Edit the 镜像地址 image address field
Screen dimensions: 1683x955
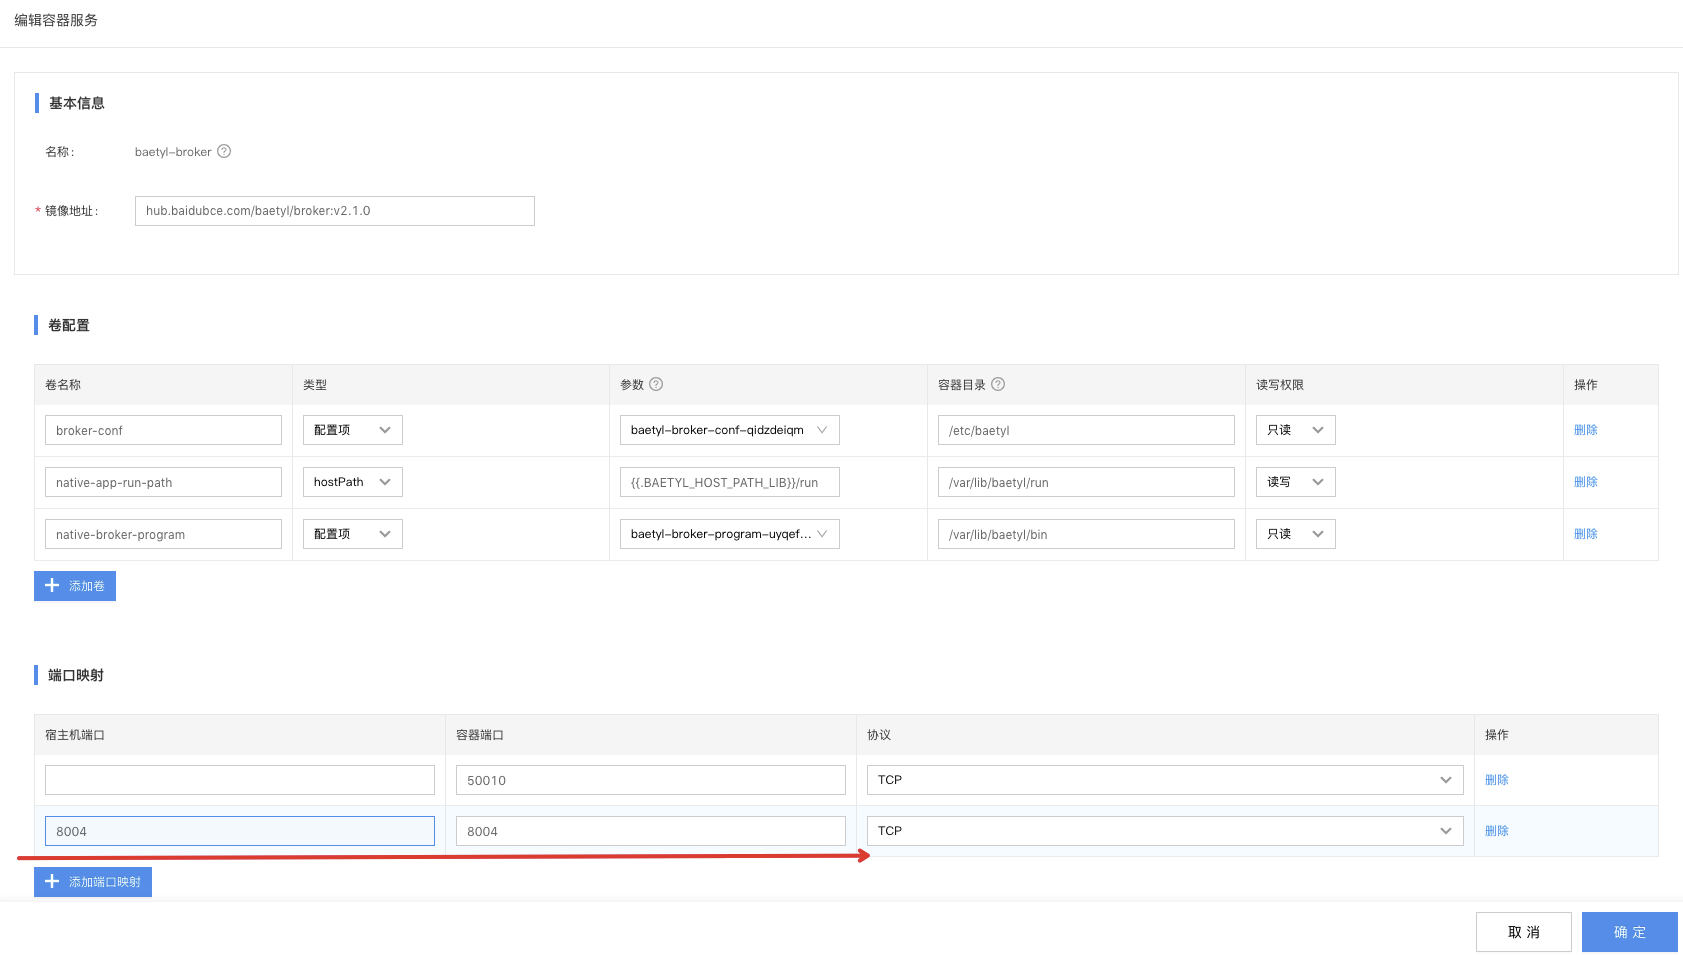[335, 211]
